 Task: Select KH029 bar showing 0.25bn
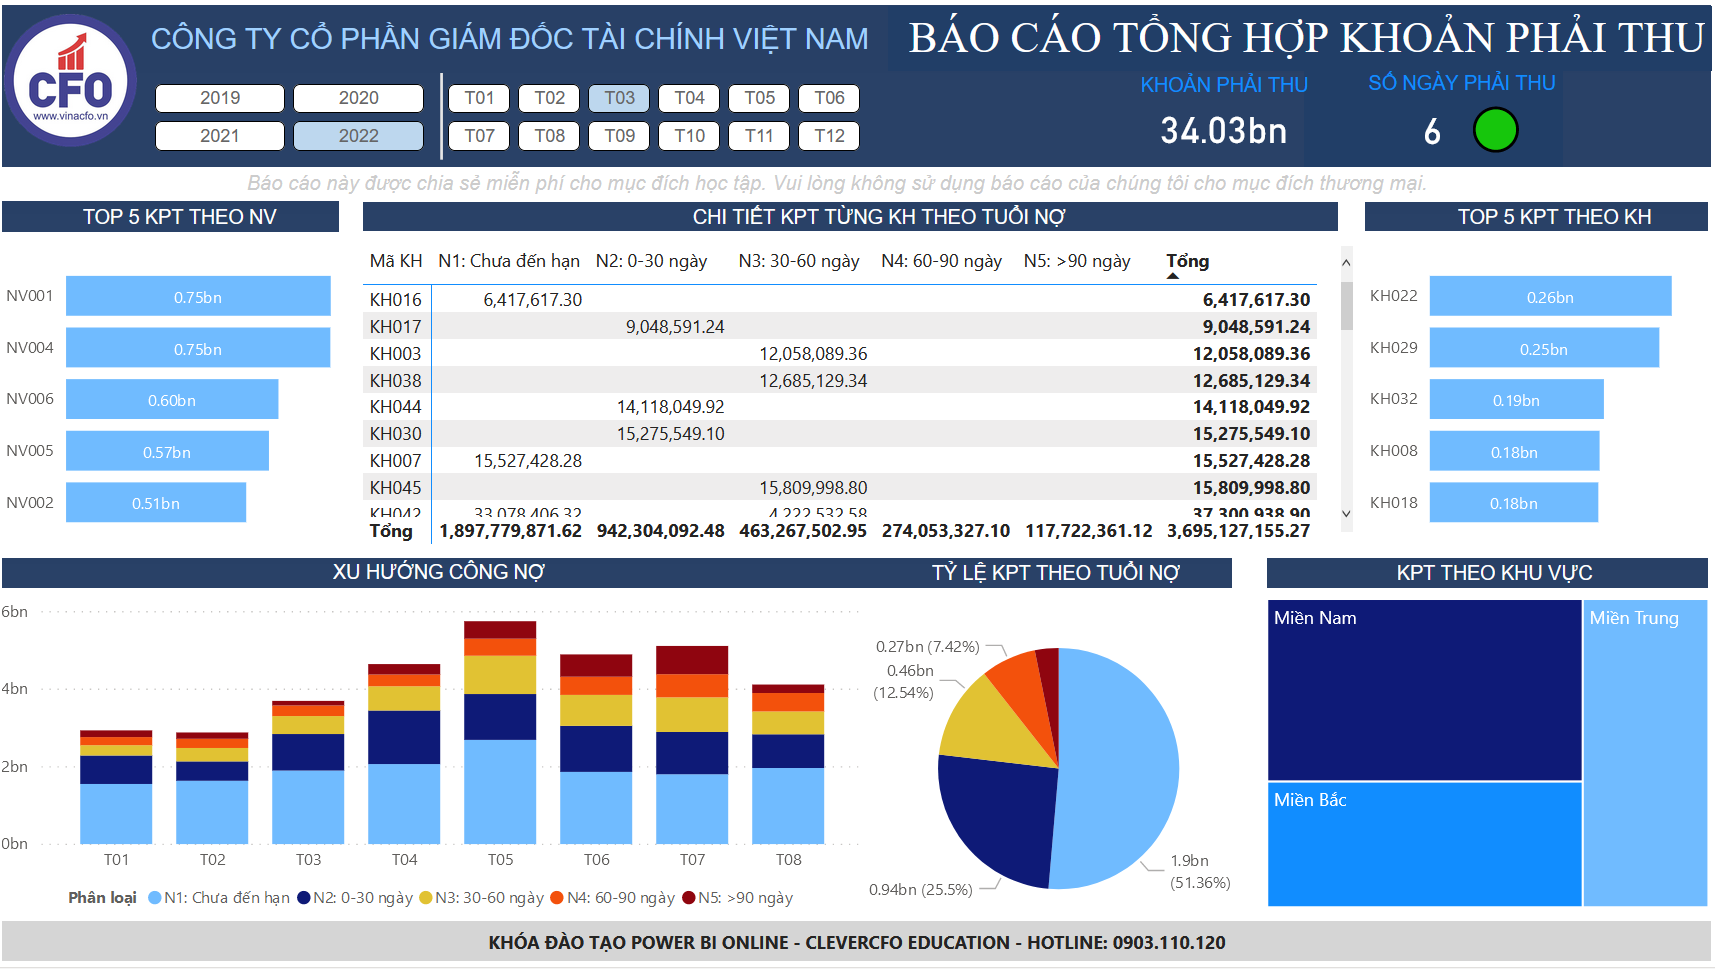point(1544,348)
